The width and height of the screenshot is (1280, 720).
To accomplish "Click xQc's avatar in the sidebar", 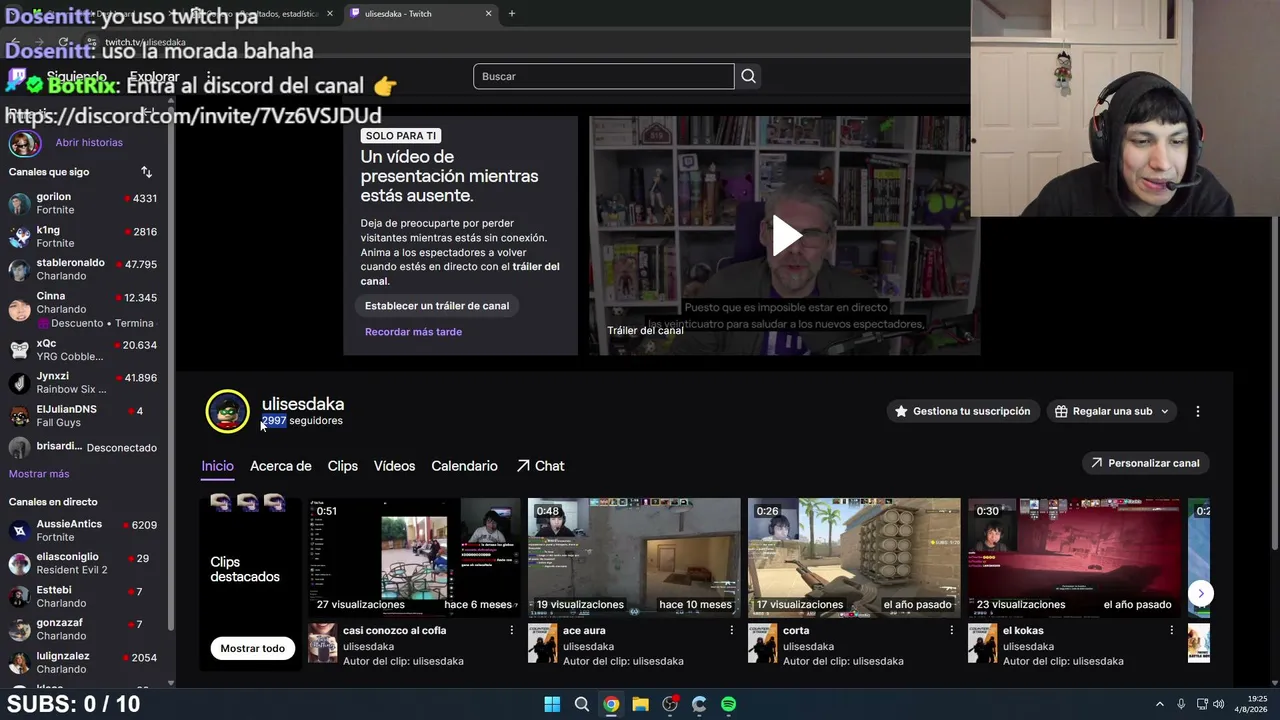I will click(19, 350).
